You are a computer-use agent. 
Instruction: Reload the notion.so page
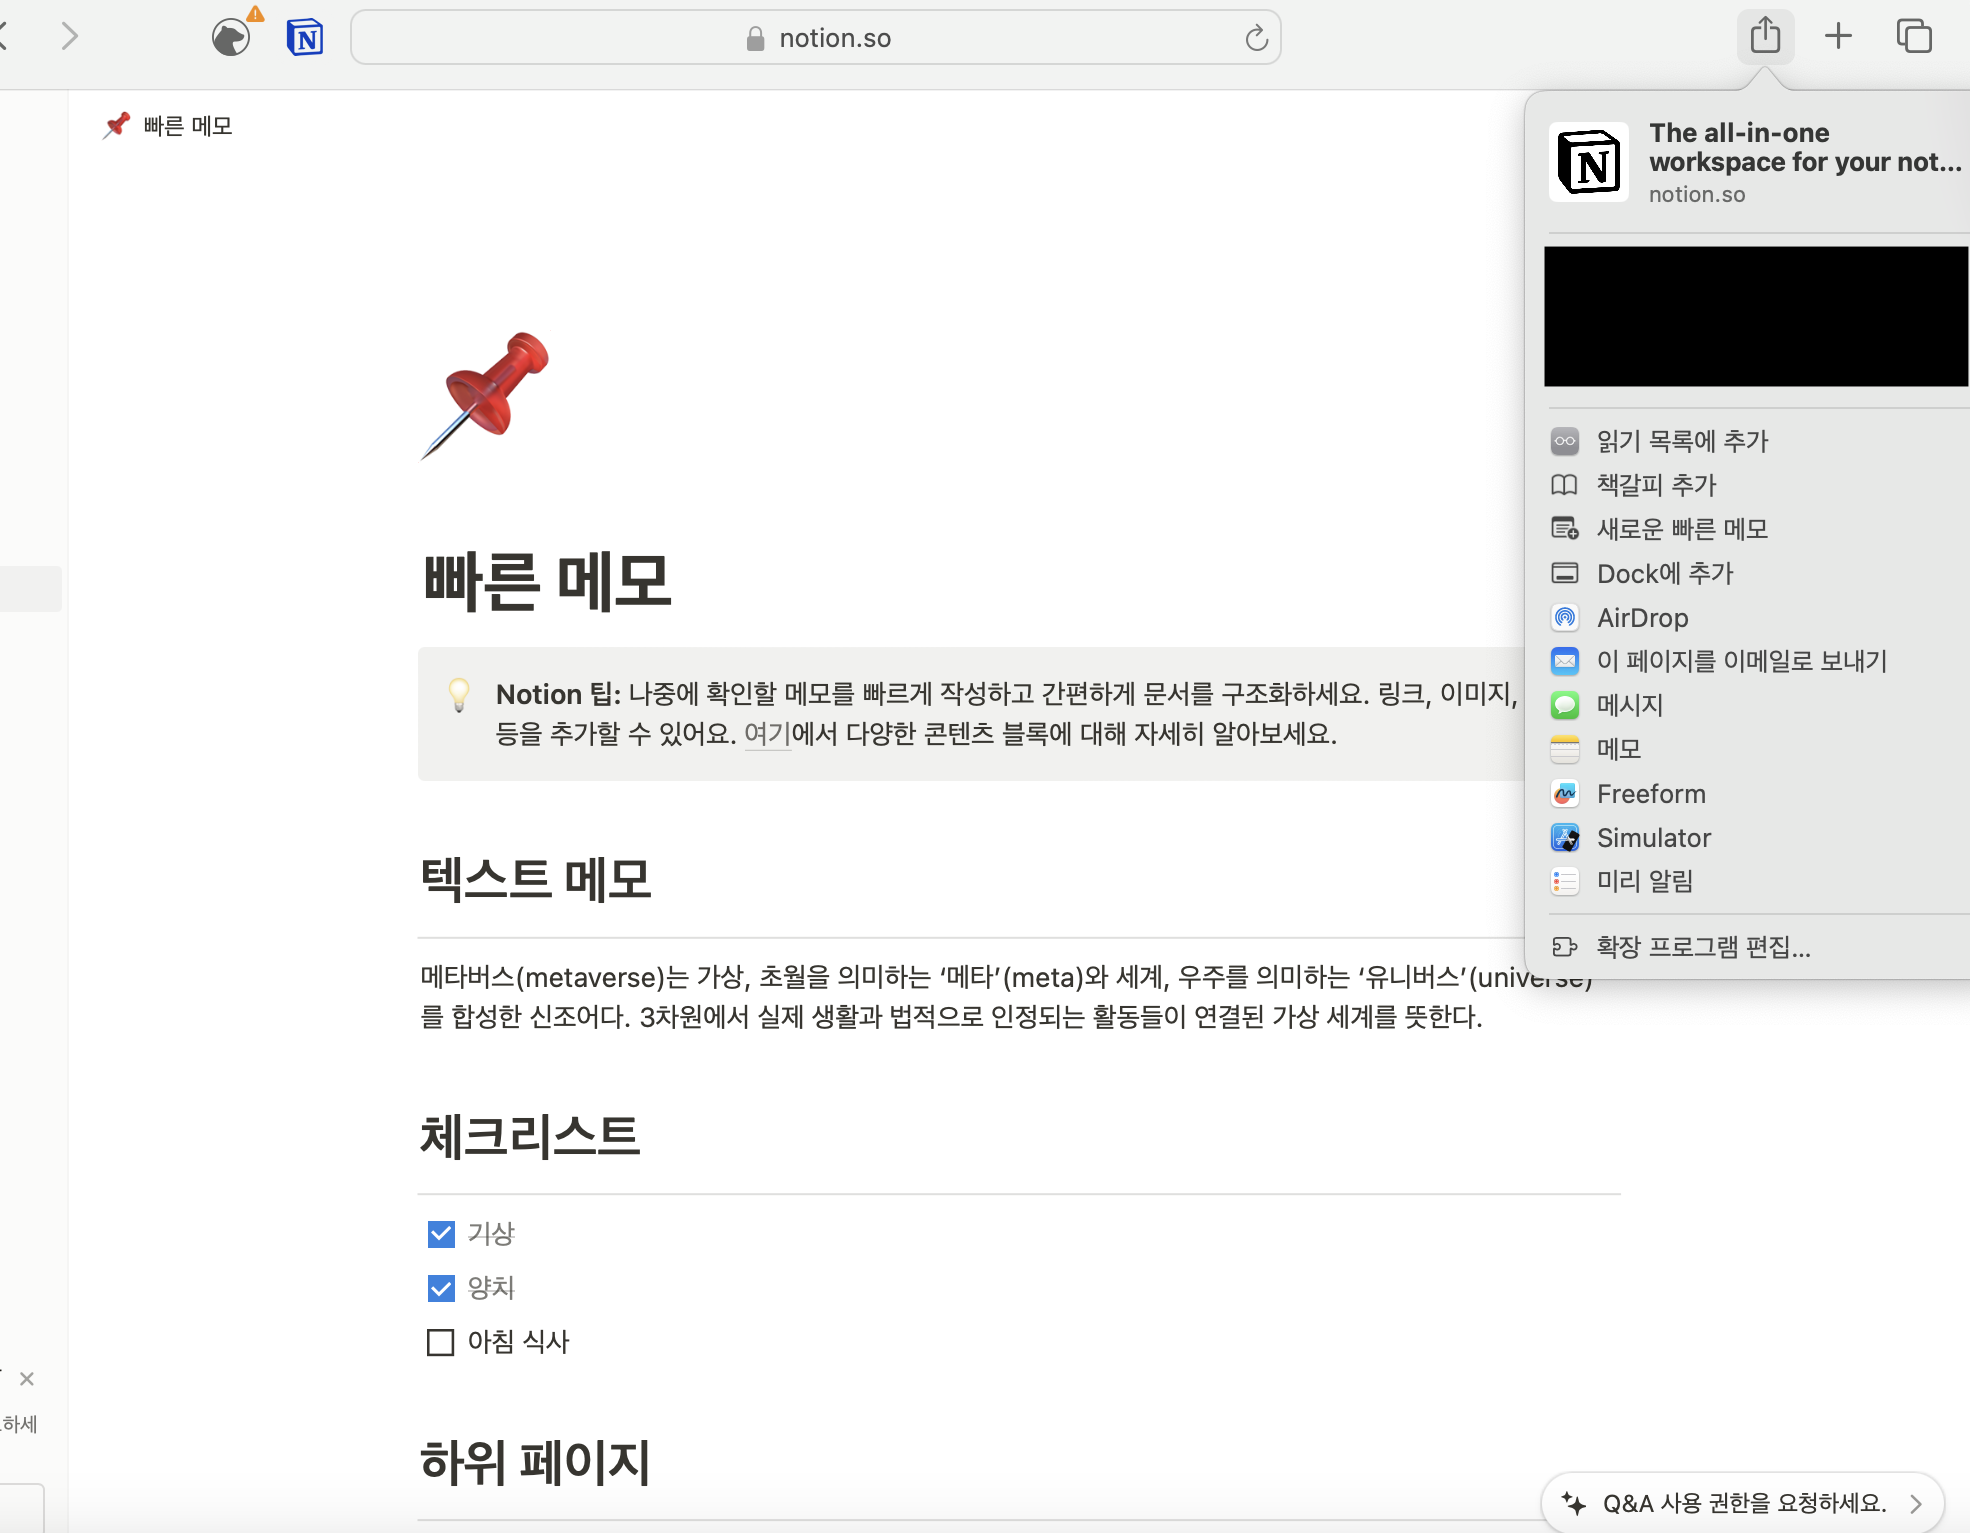pyautogui.click(x=1256, y=39)
